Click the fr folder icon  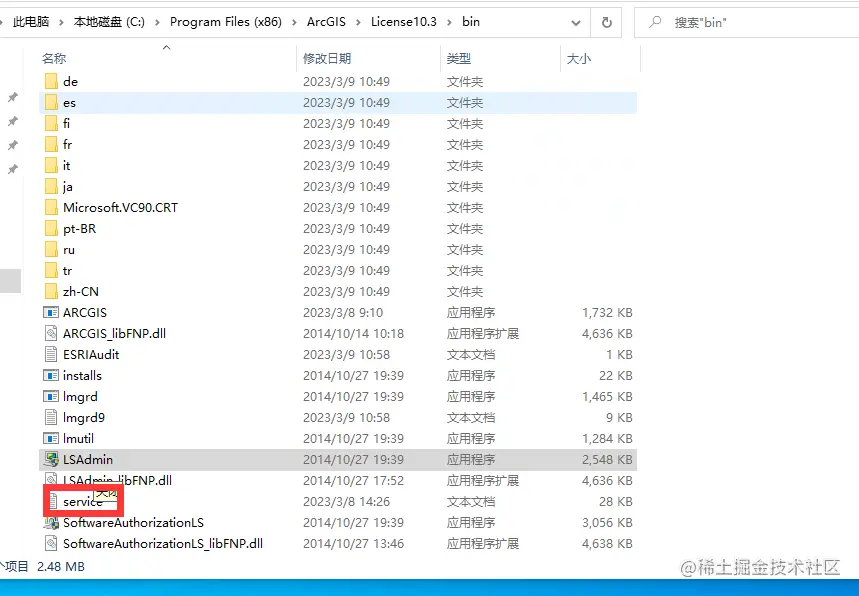click(x=51, y=145)
